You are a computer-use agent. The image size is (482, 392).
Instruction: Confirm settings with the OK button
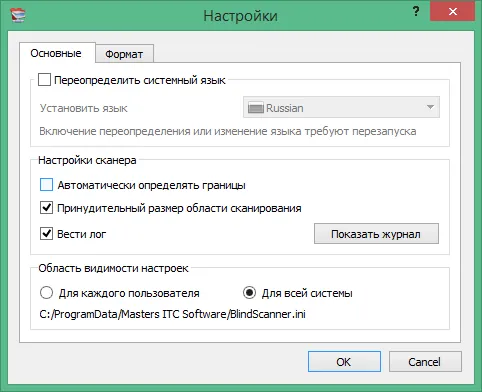344,362
